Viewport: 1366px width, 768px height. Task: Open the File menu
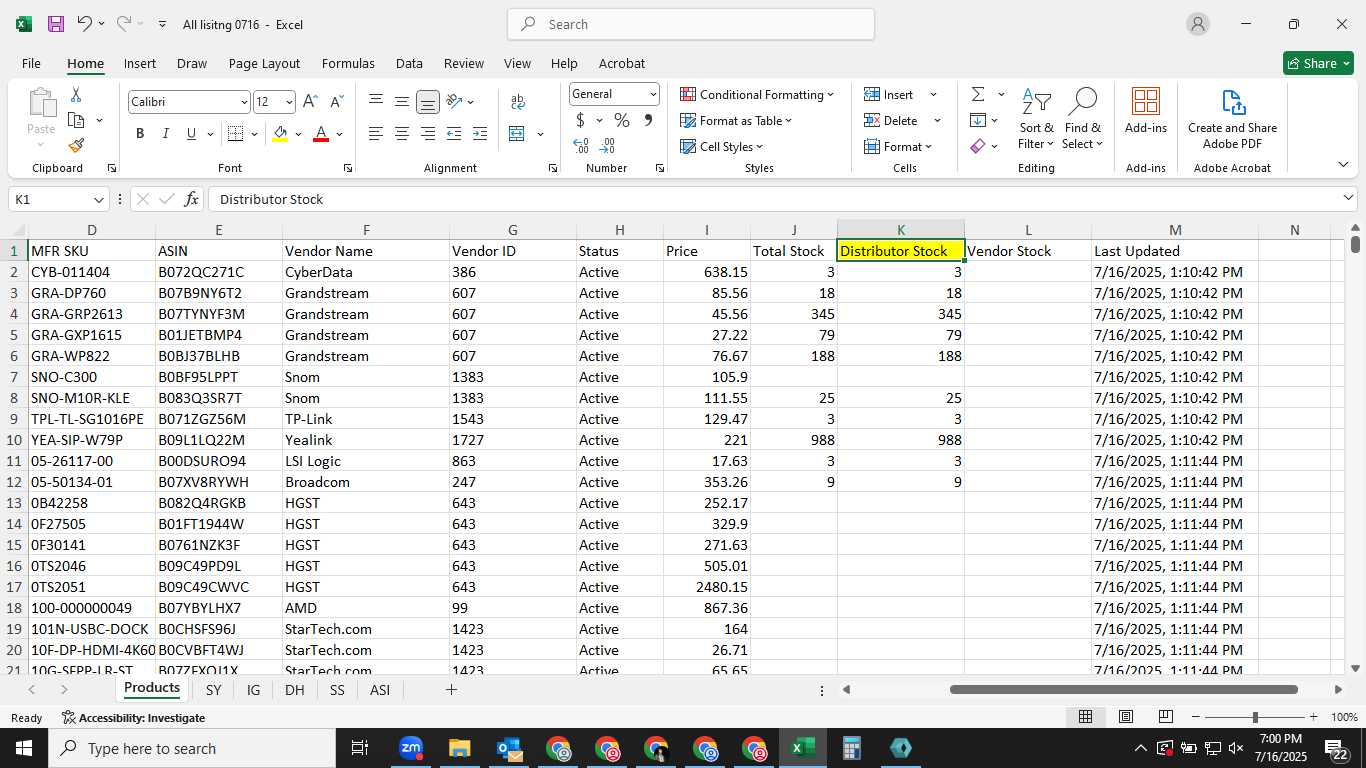coord(31,63)
